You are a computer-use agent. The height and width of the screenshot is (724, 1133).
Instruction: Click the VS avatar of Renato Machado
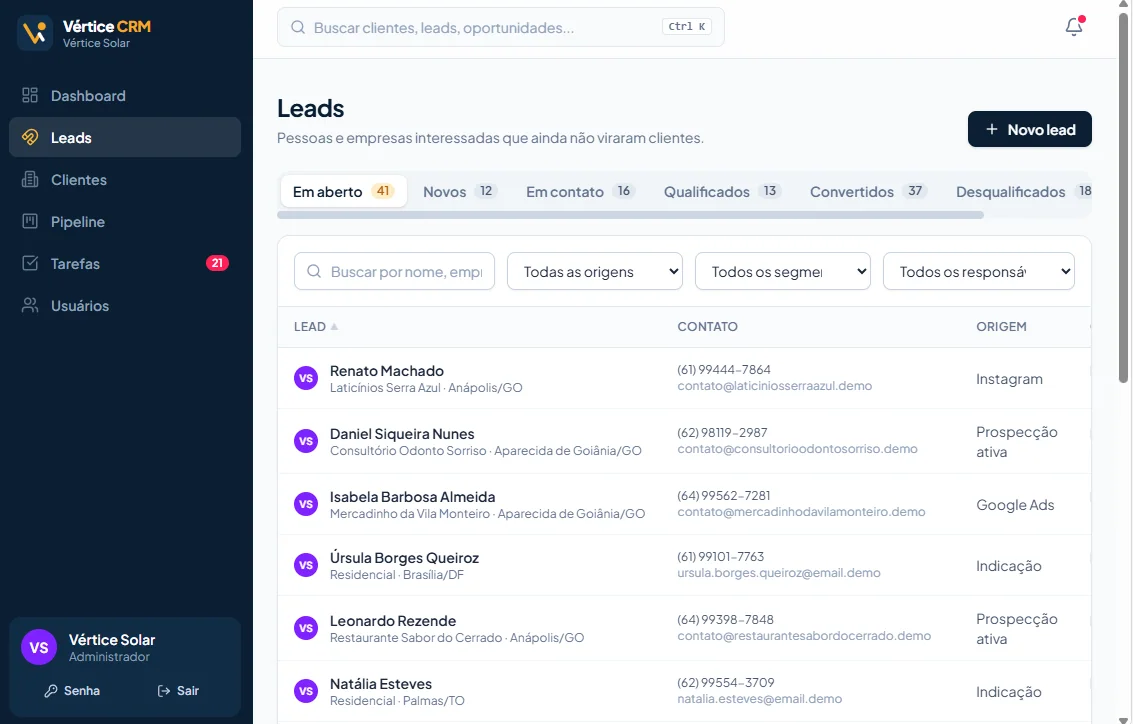click(306, 378)
